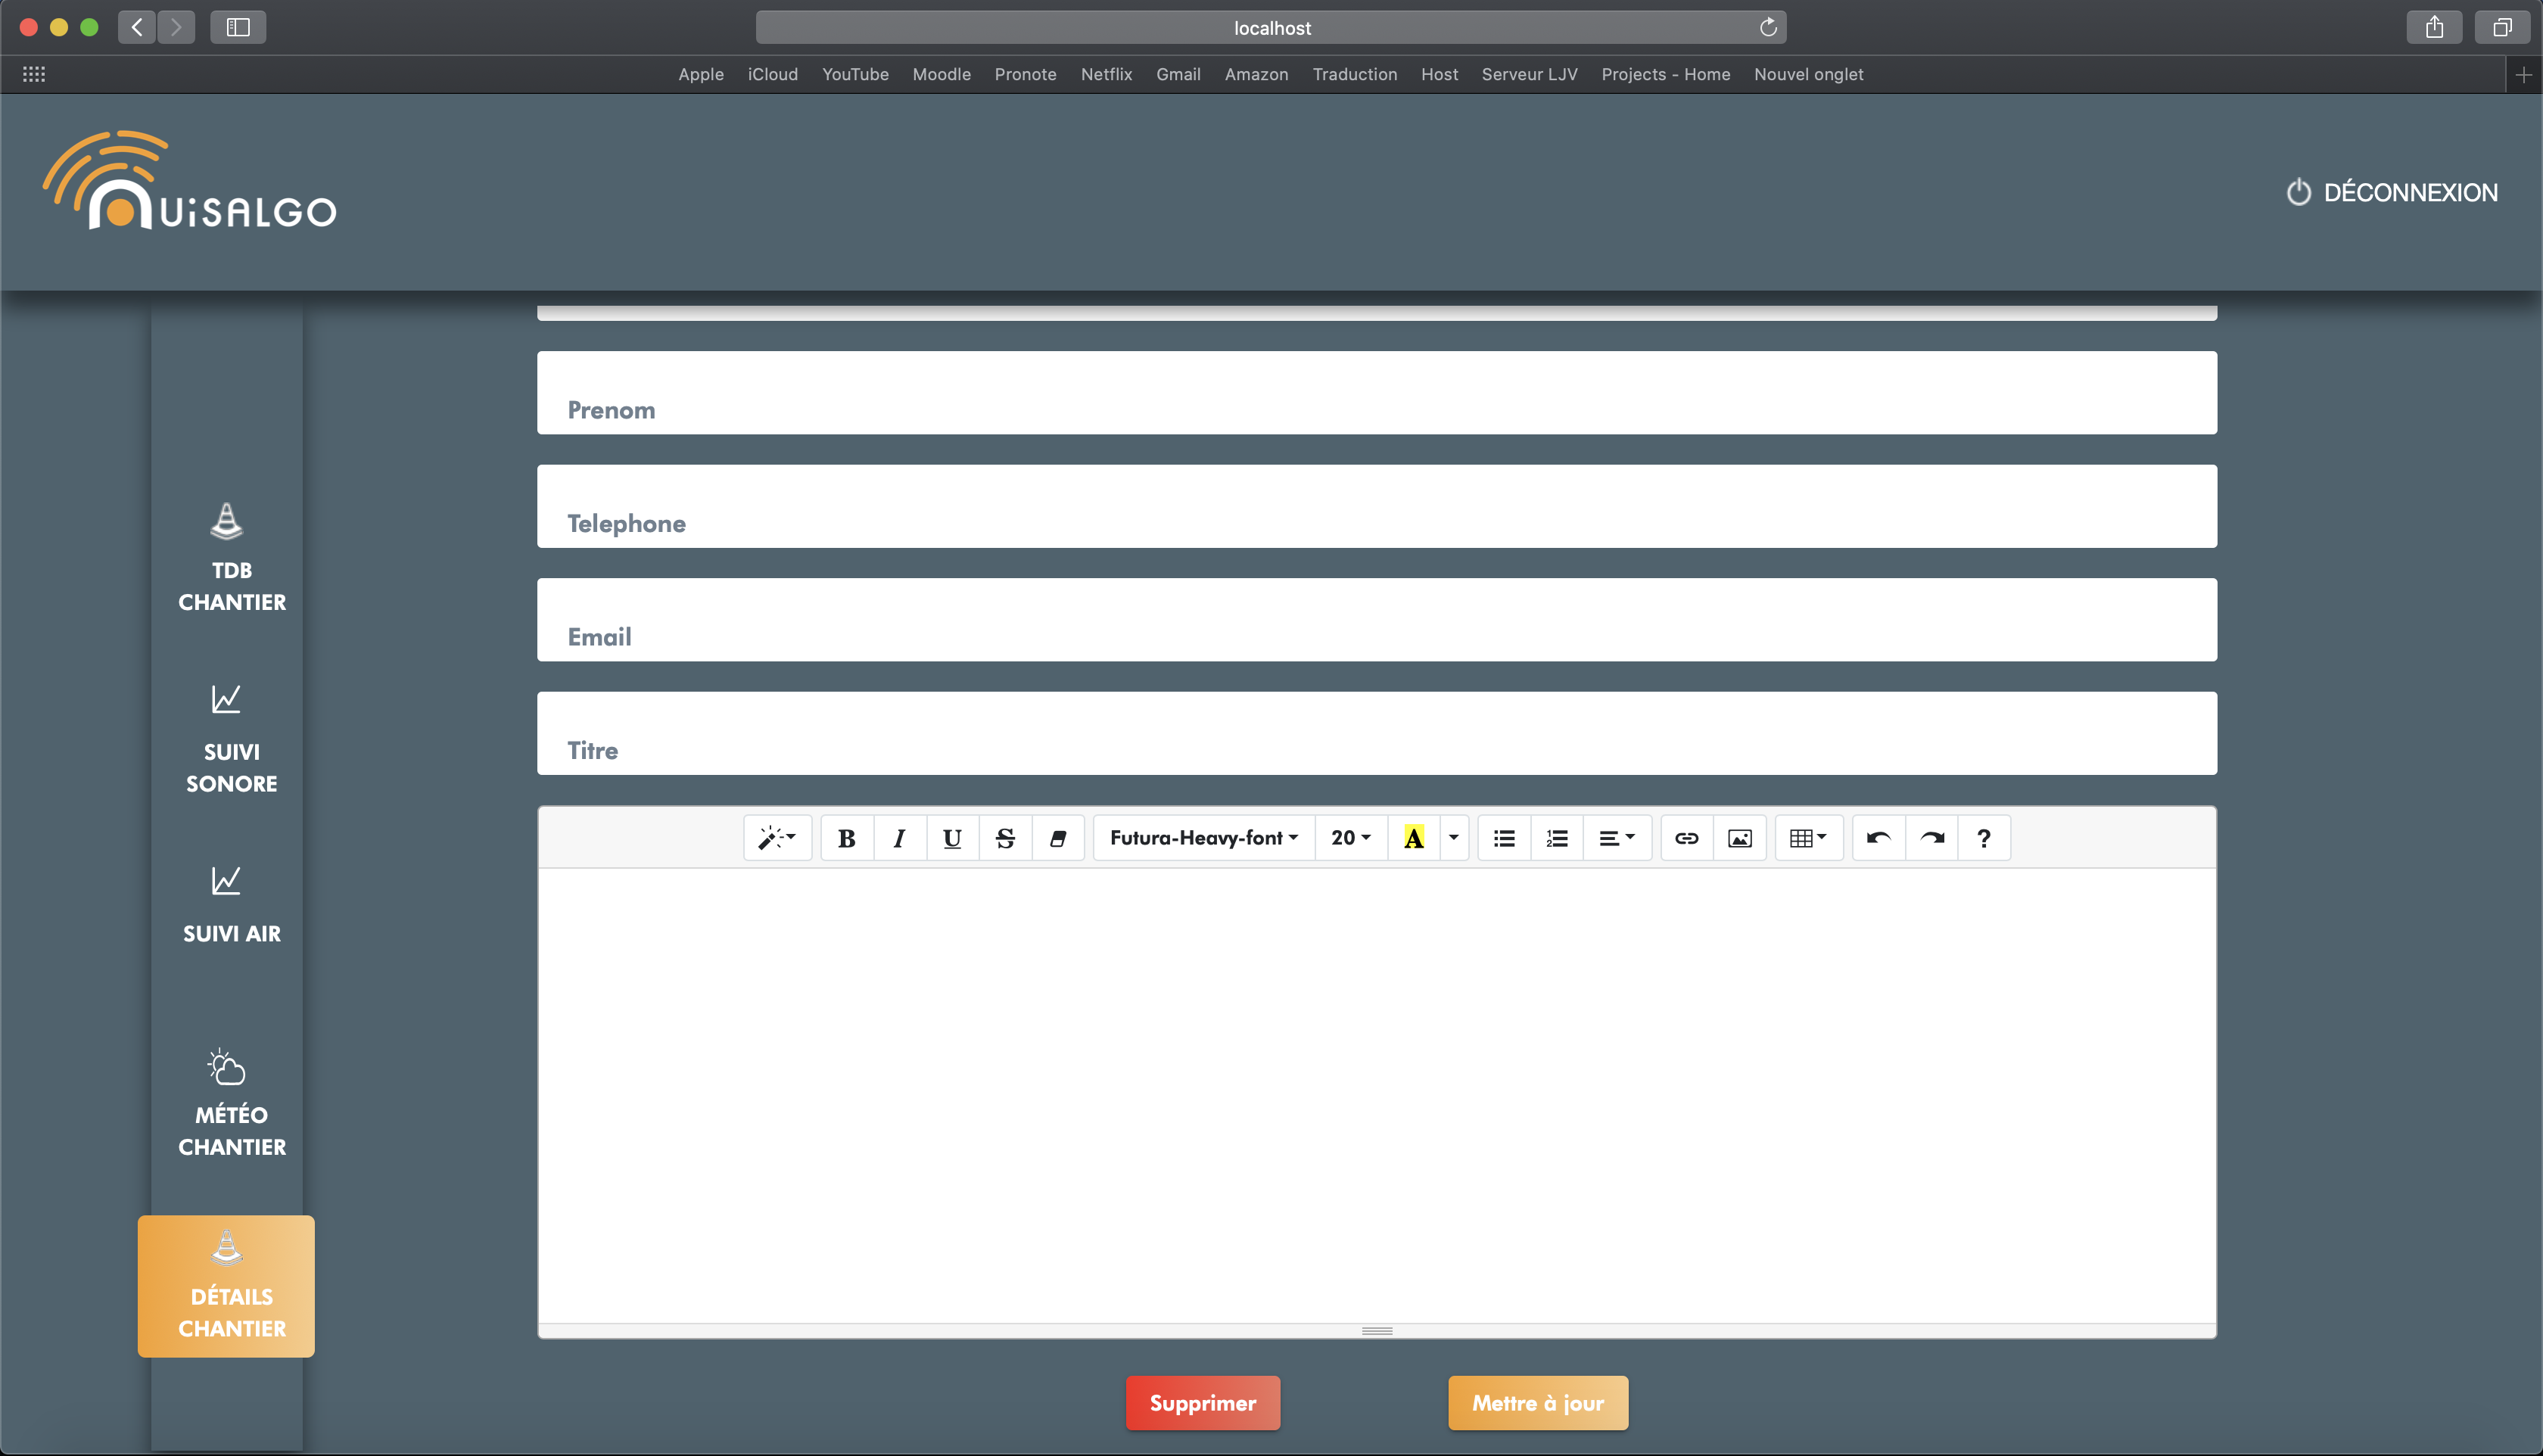Image resolution: width=2543 pixels, height=1456 pixels.
Task: Go back with Safari back arrow
Action: pos(137,27)
